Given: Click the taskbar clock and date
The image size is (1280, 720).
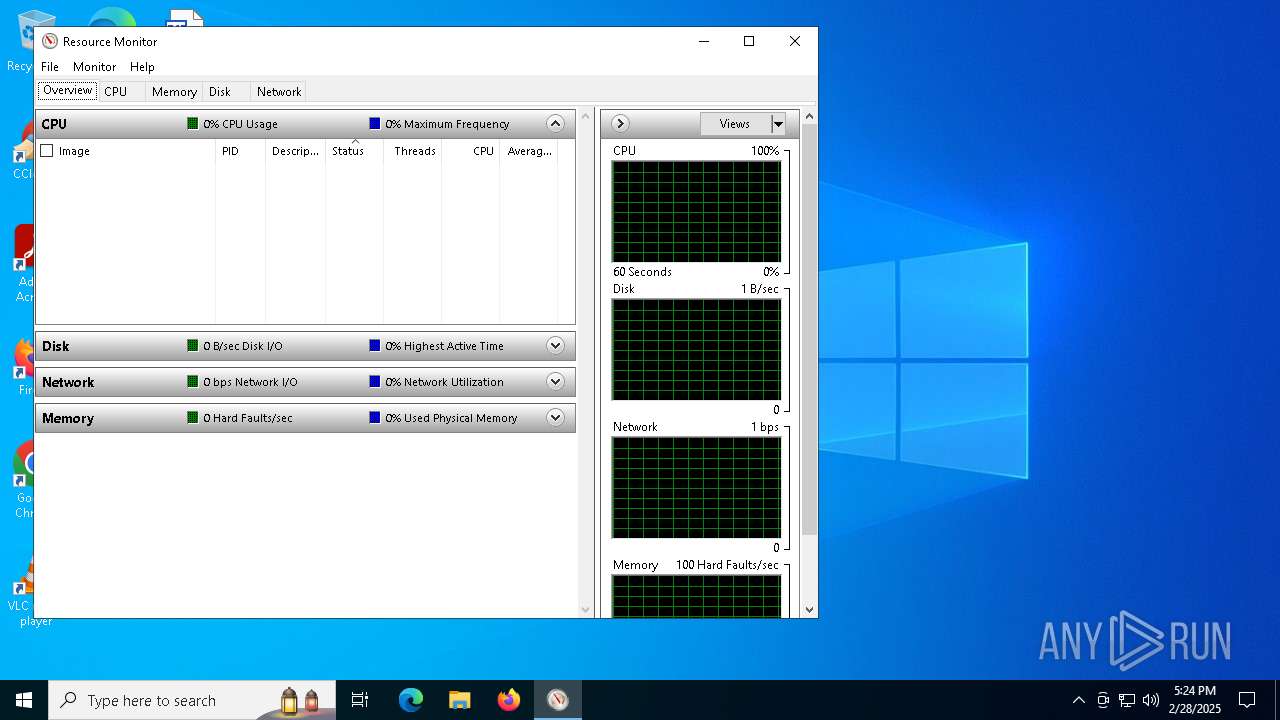Looking at the screenshot, I should tap(1195, 700).
